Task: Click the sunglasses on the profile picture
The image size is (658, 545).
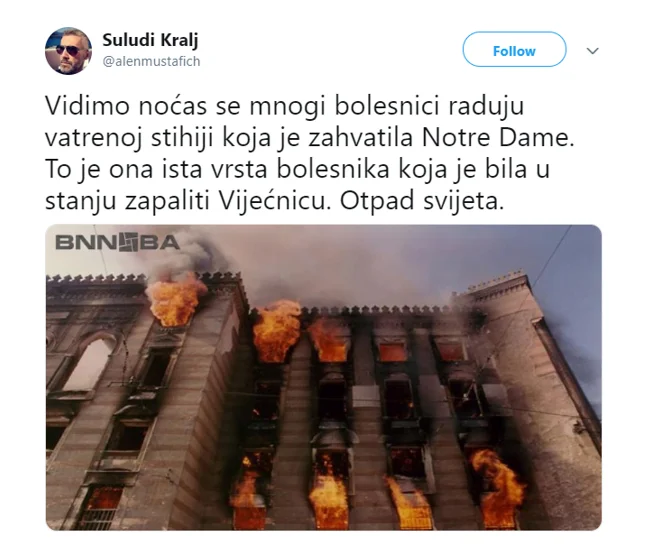Action: click(x=67, y=50)
